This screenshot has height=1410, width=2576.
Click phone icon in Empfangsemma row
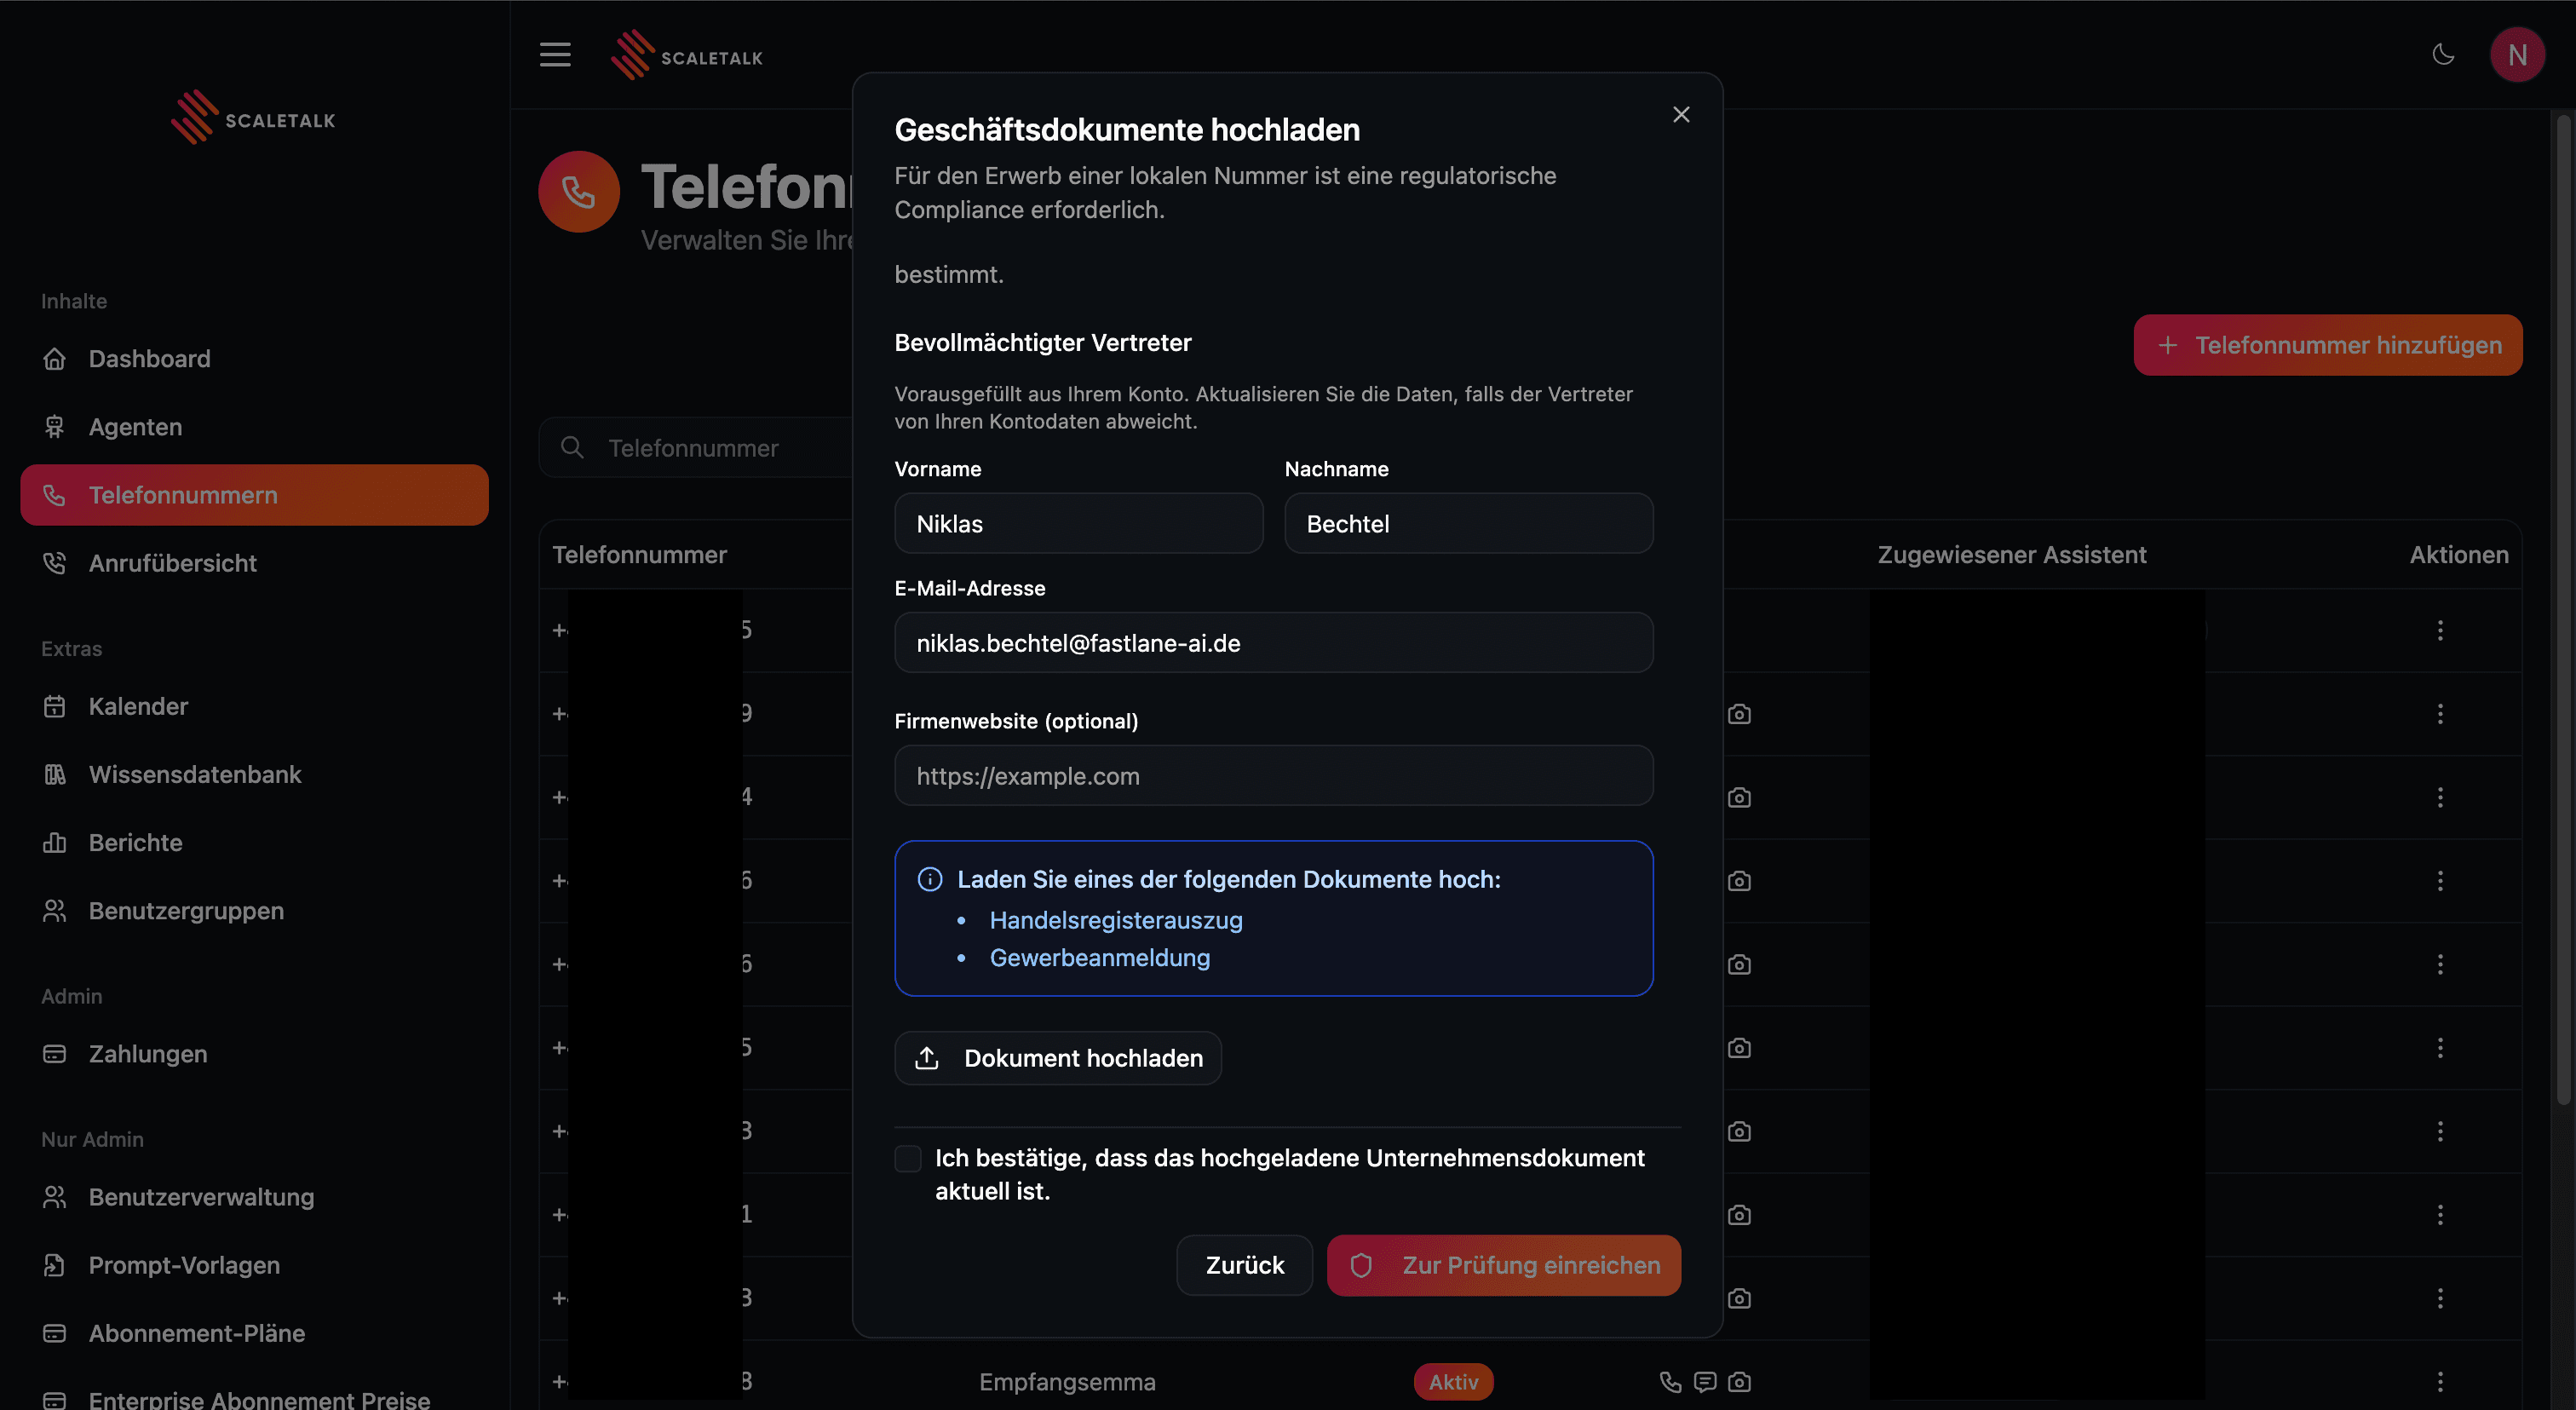click(1670, 1382)
